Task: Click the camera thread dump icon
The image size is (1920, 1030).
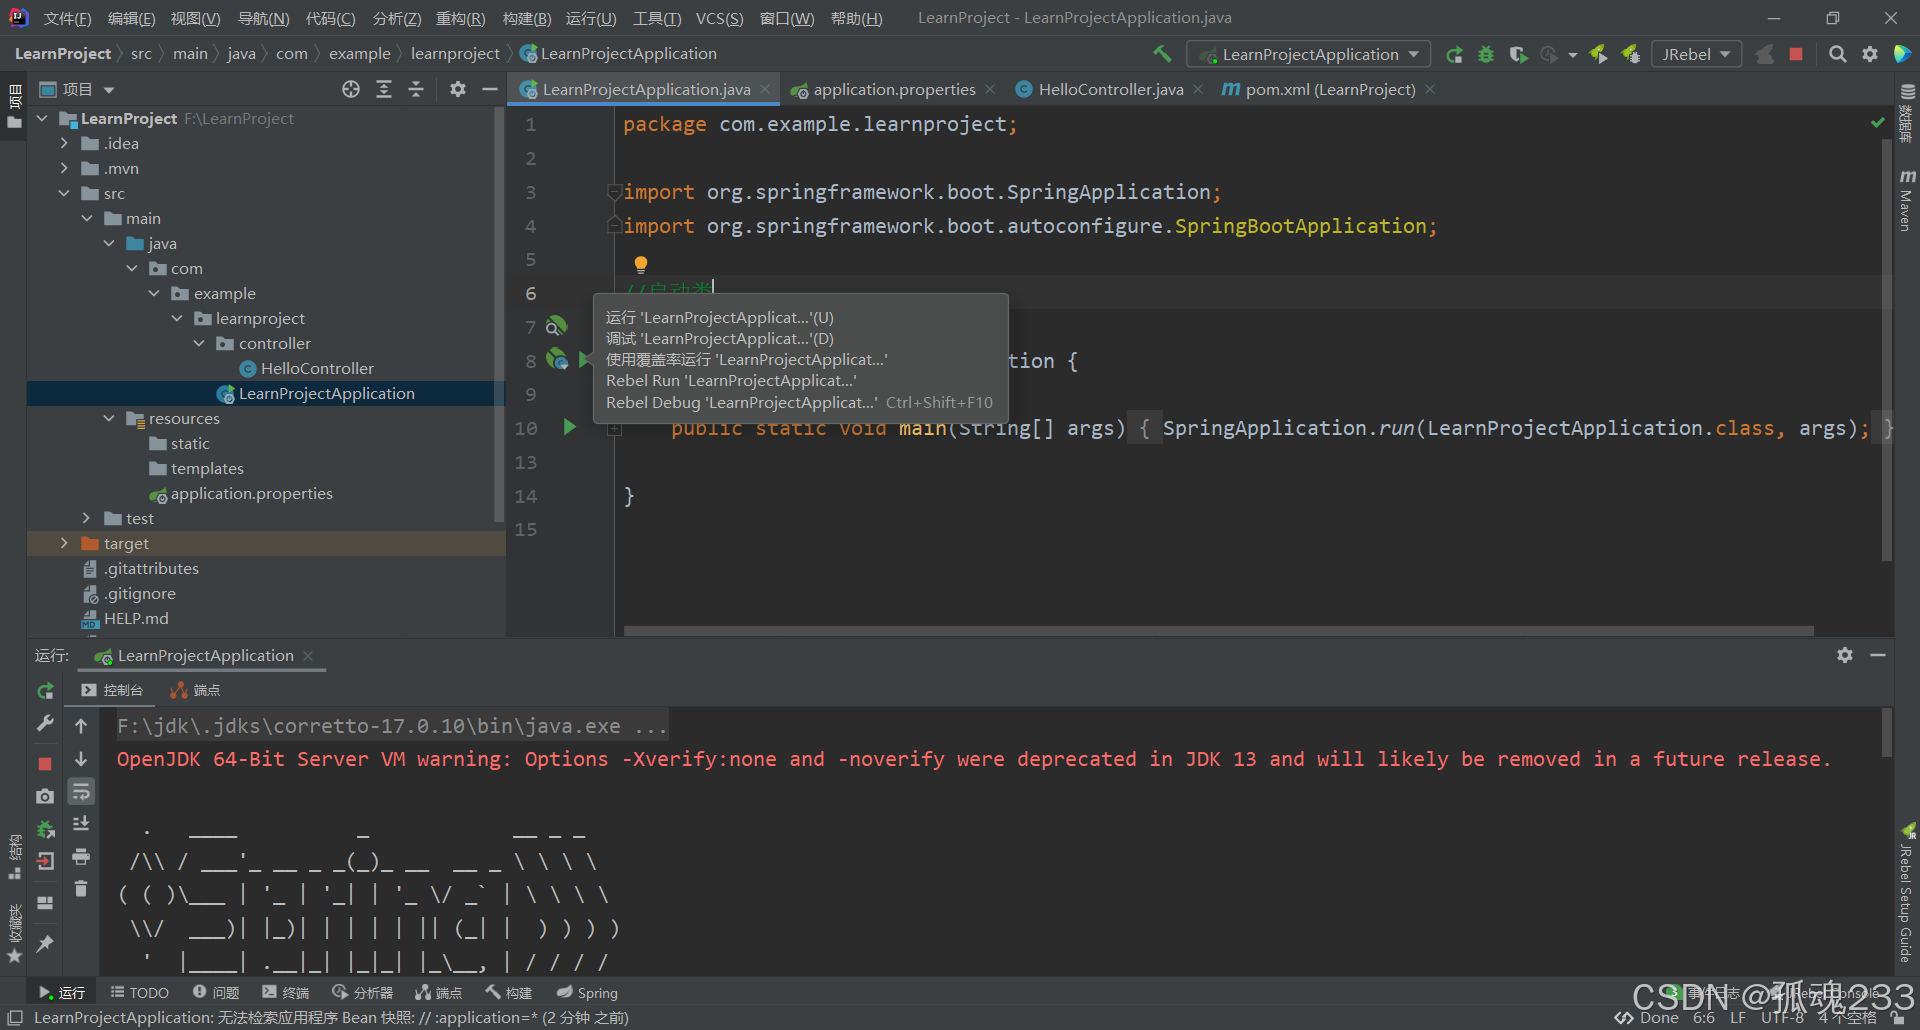Action: click(x=45, y=797)
